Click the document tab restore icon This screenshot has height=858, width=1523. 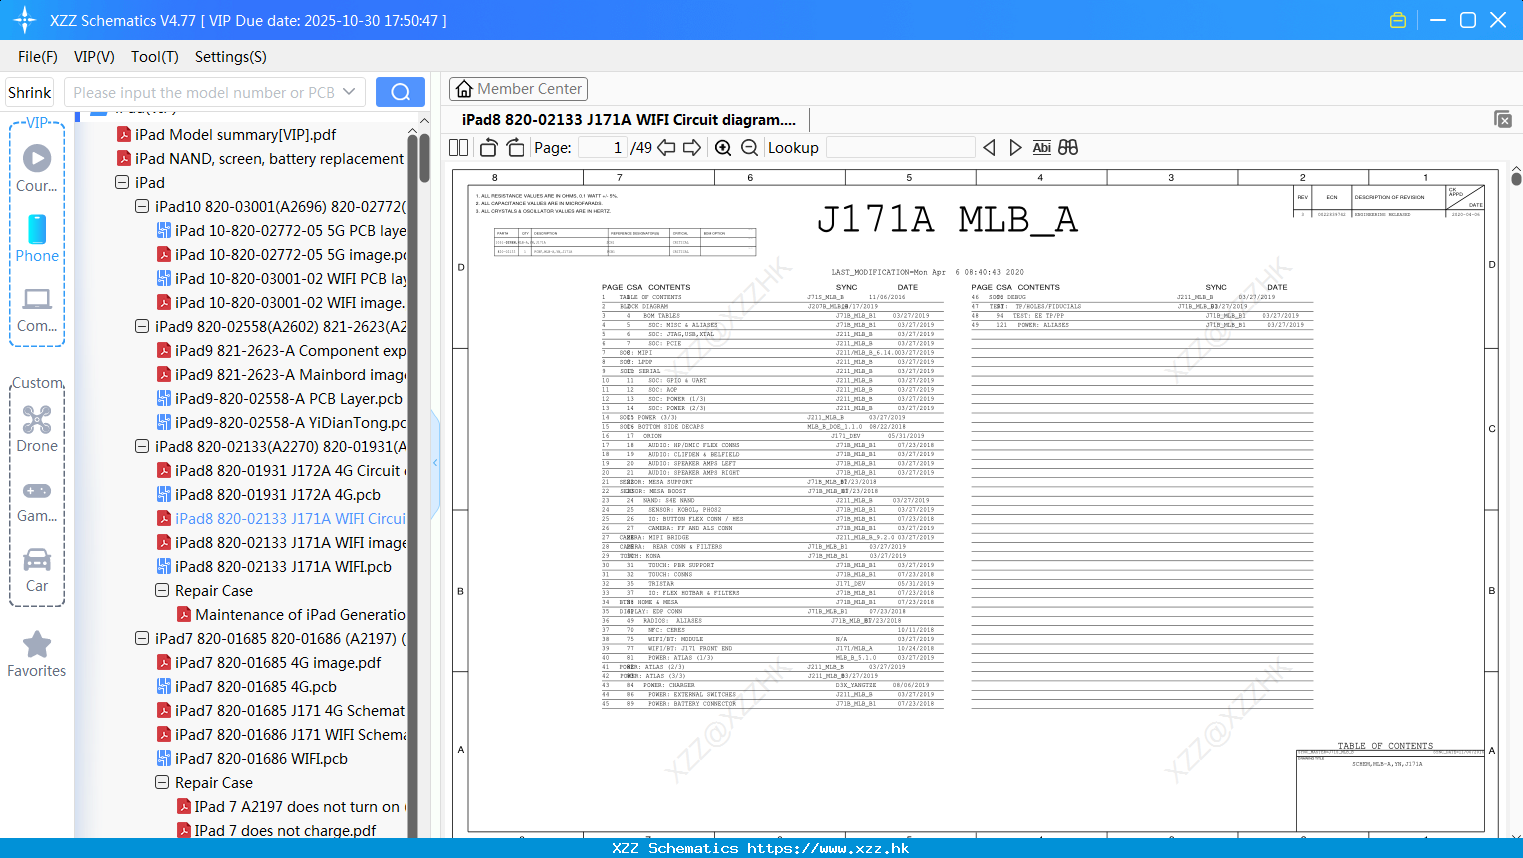click(x=1503, y=119)
